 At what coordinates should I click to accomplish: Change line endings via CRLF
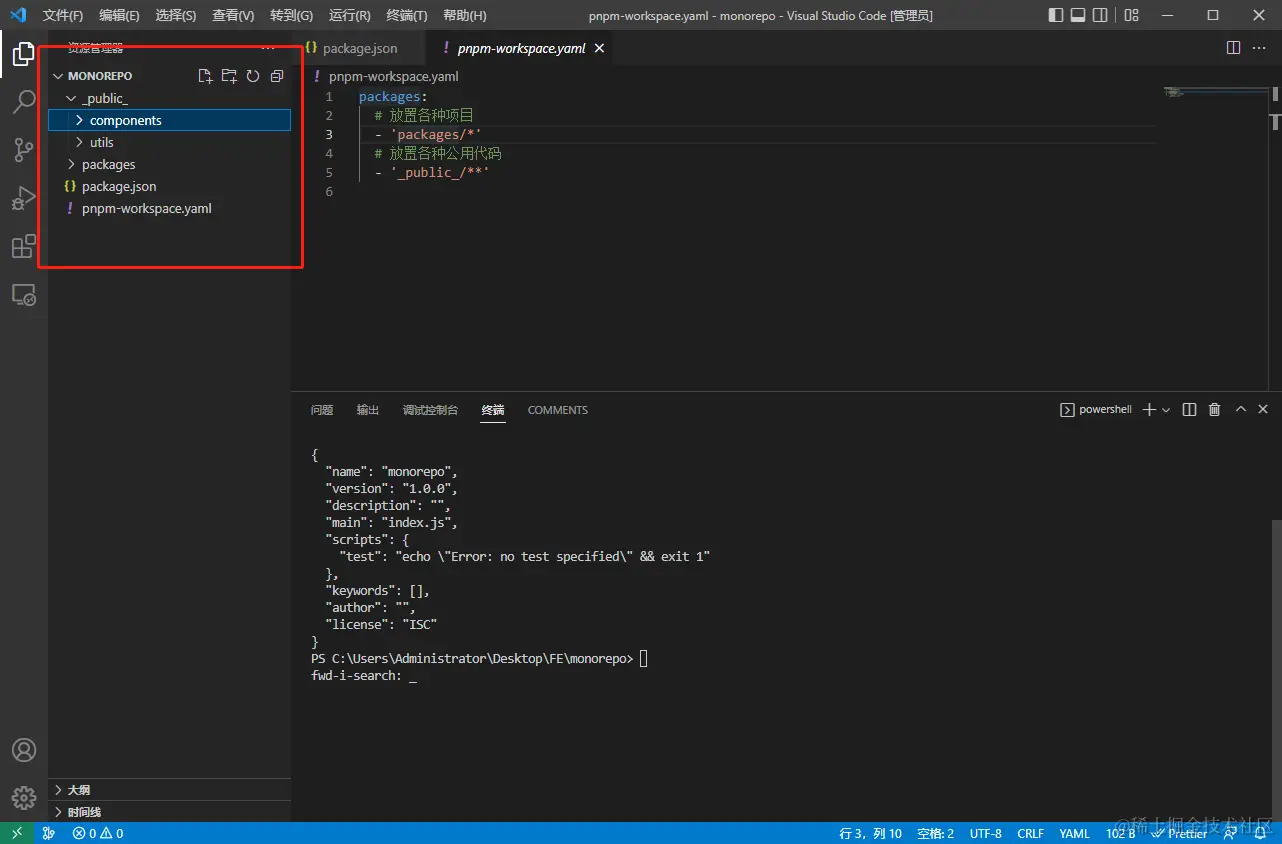[x=1030, y=833]
